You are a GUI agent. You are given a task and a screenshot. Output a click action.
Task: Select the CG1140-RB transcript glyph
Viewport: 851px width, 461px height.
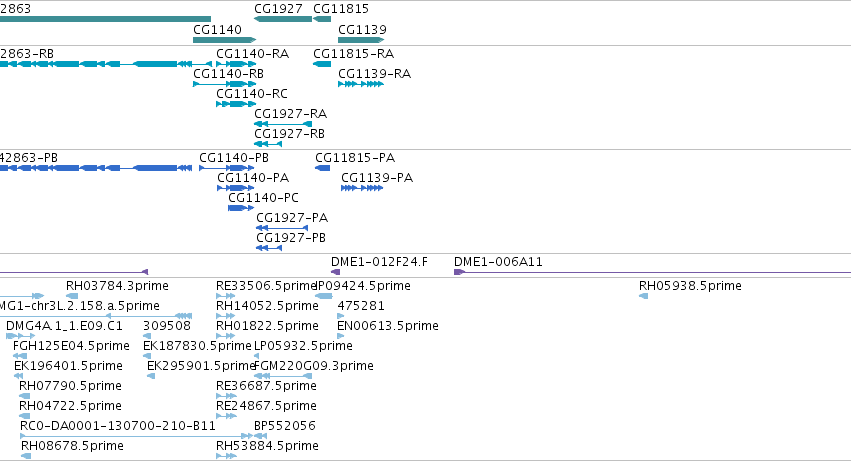(x=224, y=84)
